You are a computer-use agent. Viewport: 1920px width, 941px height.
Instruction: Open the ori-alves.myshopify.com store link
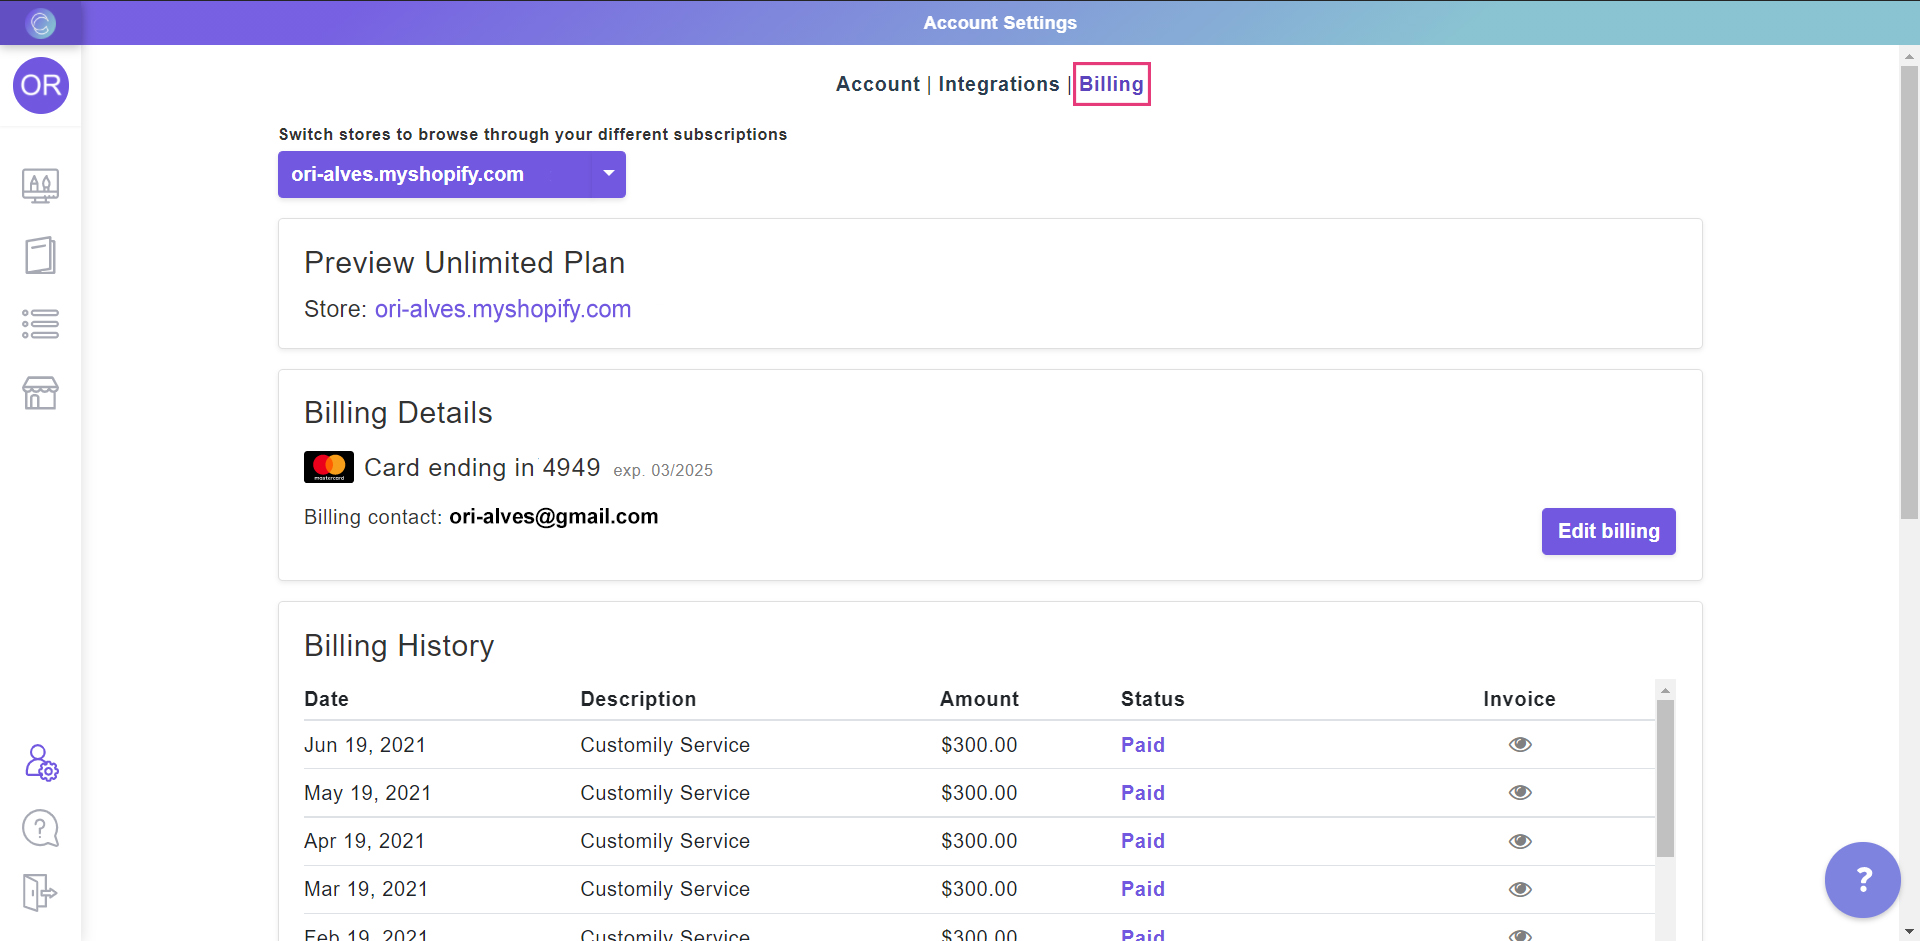[x=502, y=309]
